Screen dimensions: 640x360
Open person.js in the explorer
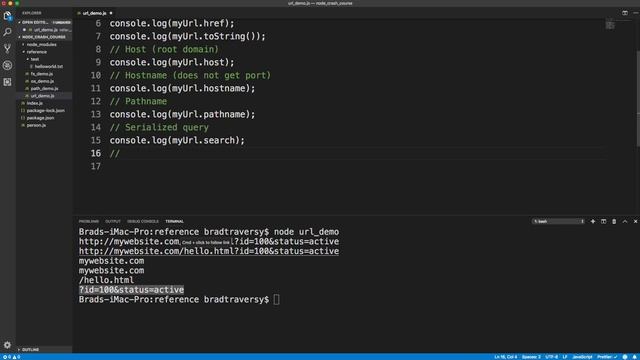pyautogui.click(x=36, y=125)
